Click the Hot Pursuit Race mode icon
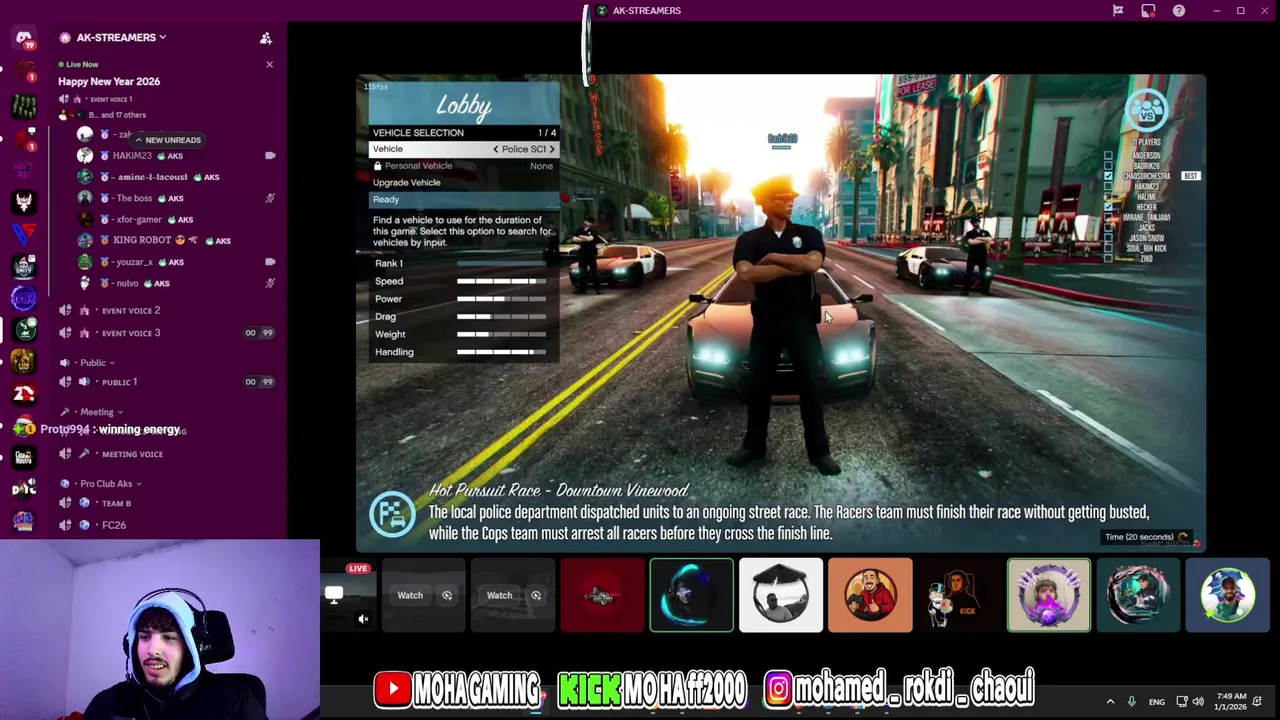This screenshot has height=720, width=1280. (x=393, y=514)
